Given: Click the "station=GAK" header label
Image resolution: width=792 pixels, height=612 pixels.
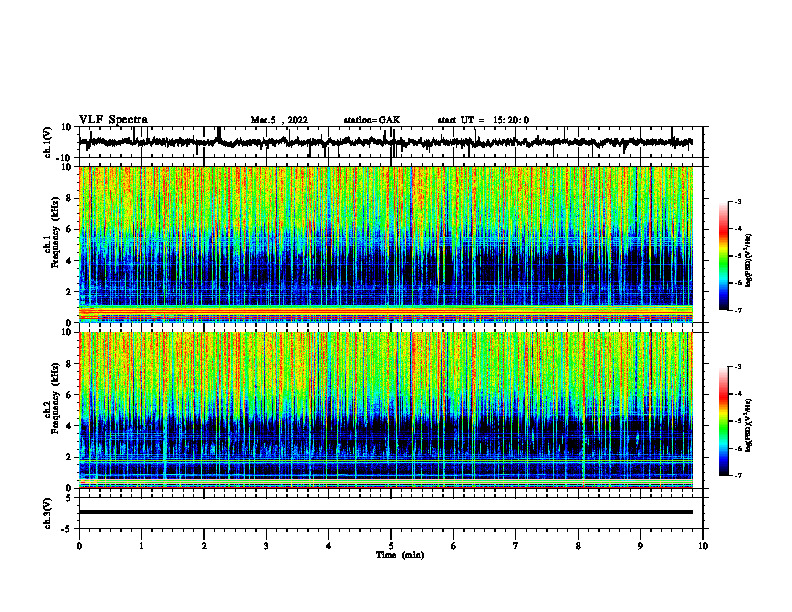Looking at the screenshot, I should tap(372, 120).
